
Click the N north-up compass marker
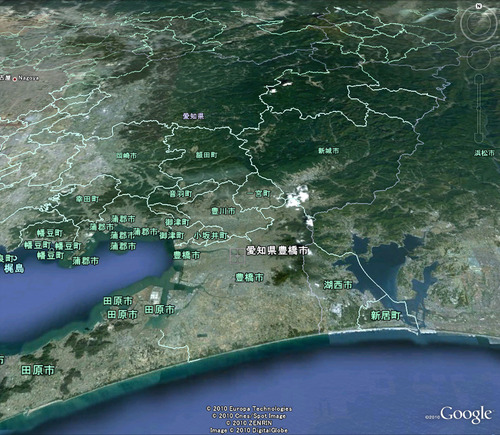479,6
